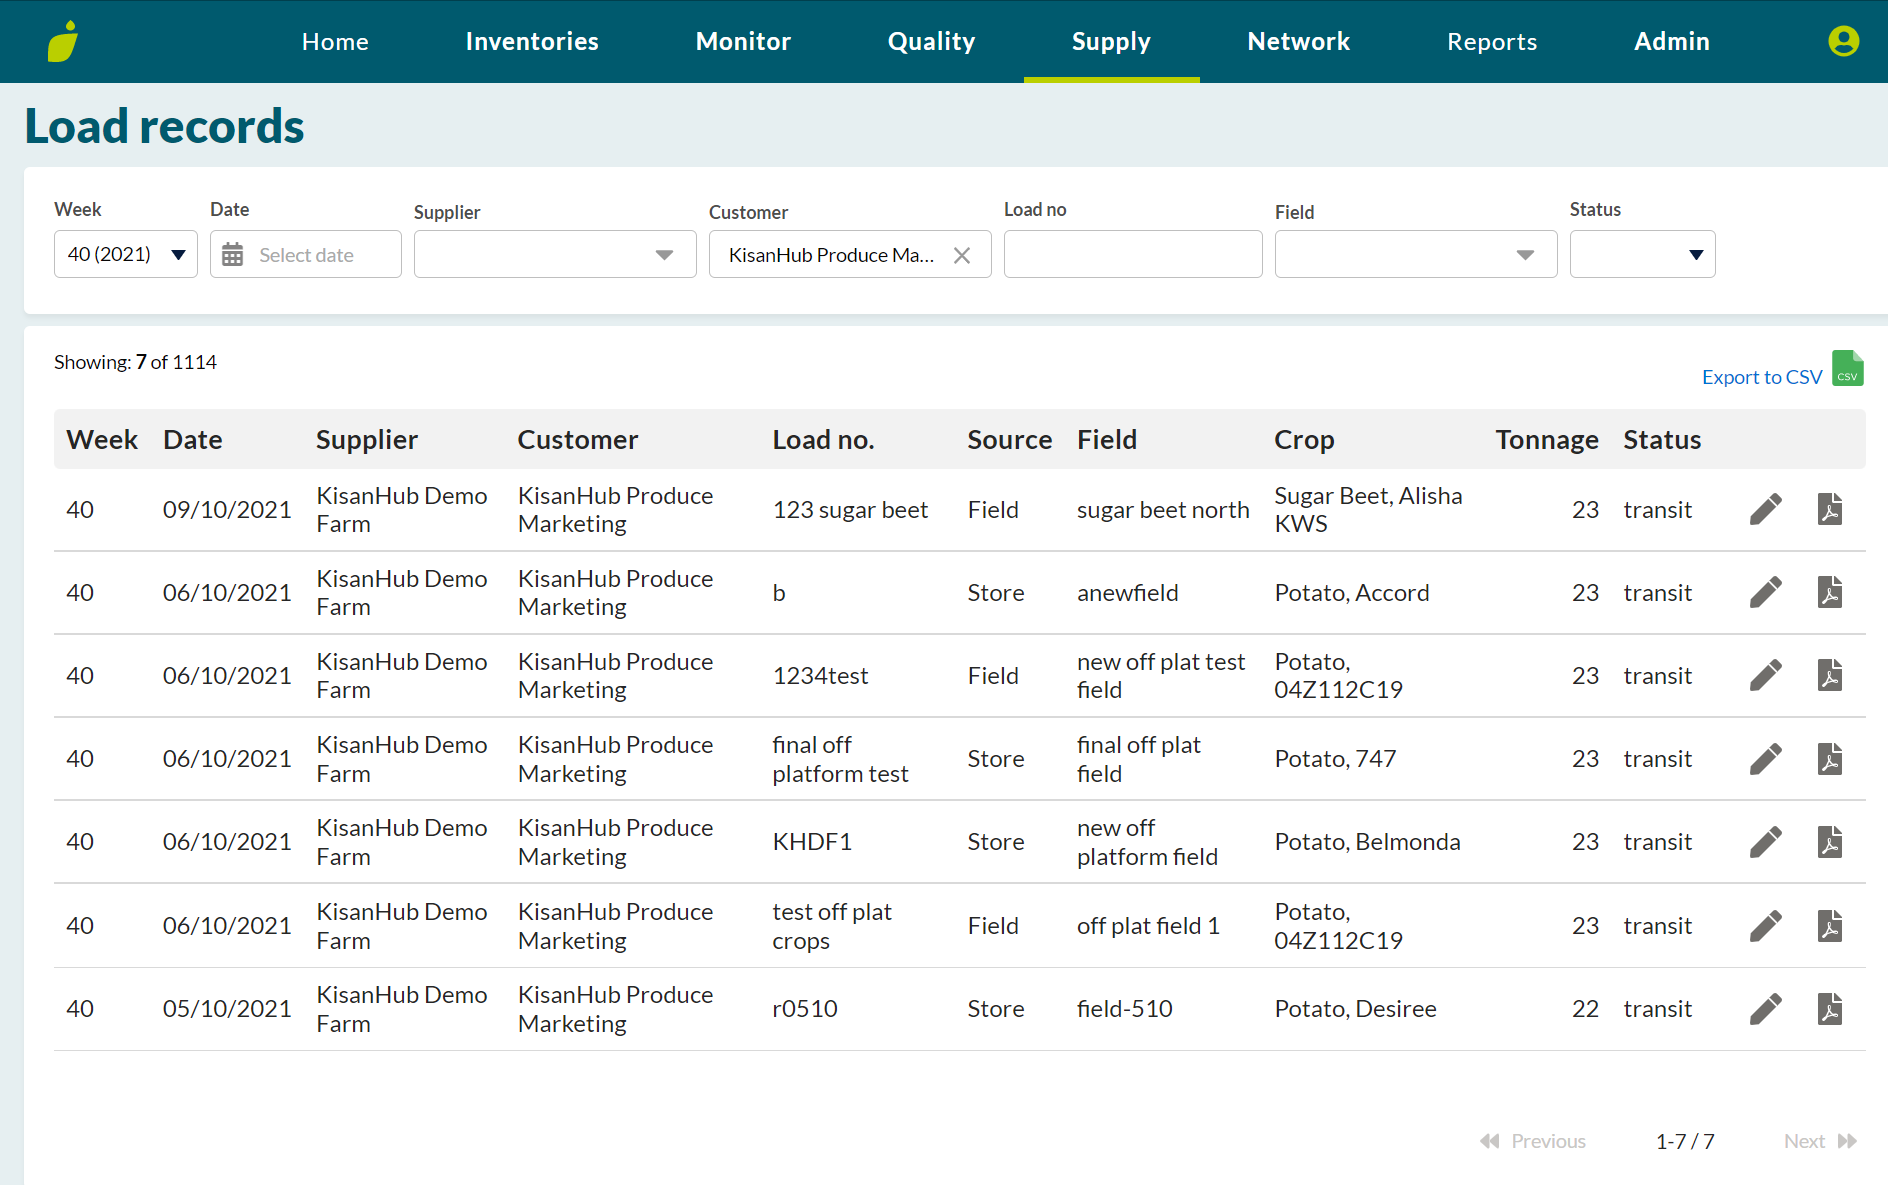
Task: Click the Select date input
Action: coord(306,254)
